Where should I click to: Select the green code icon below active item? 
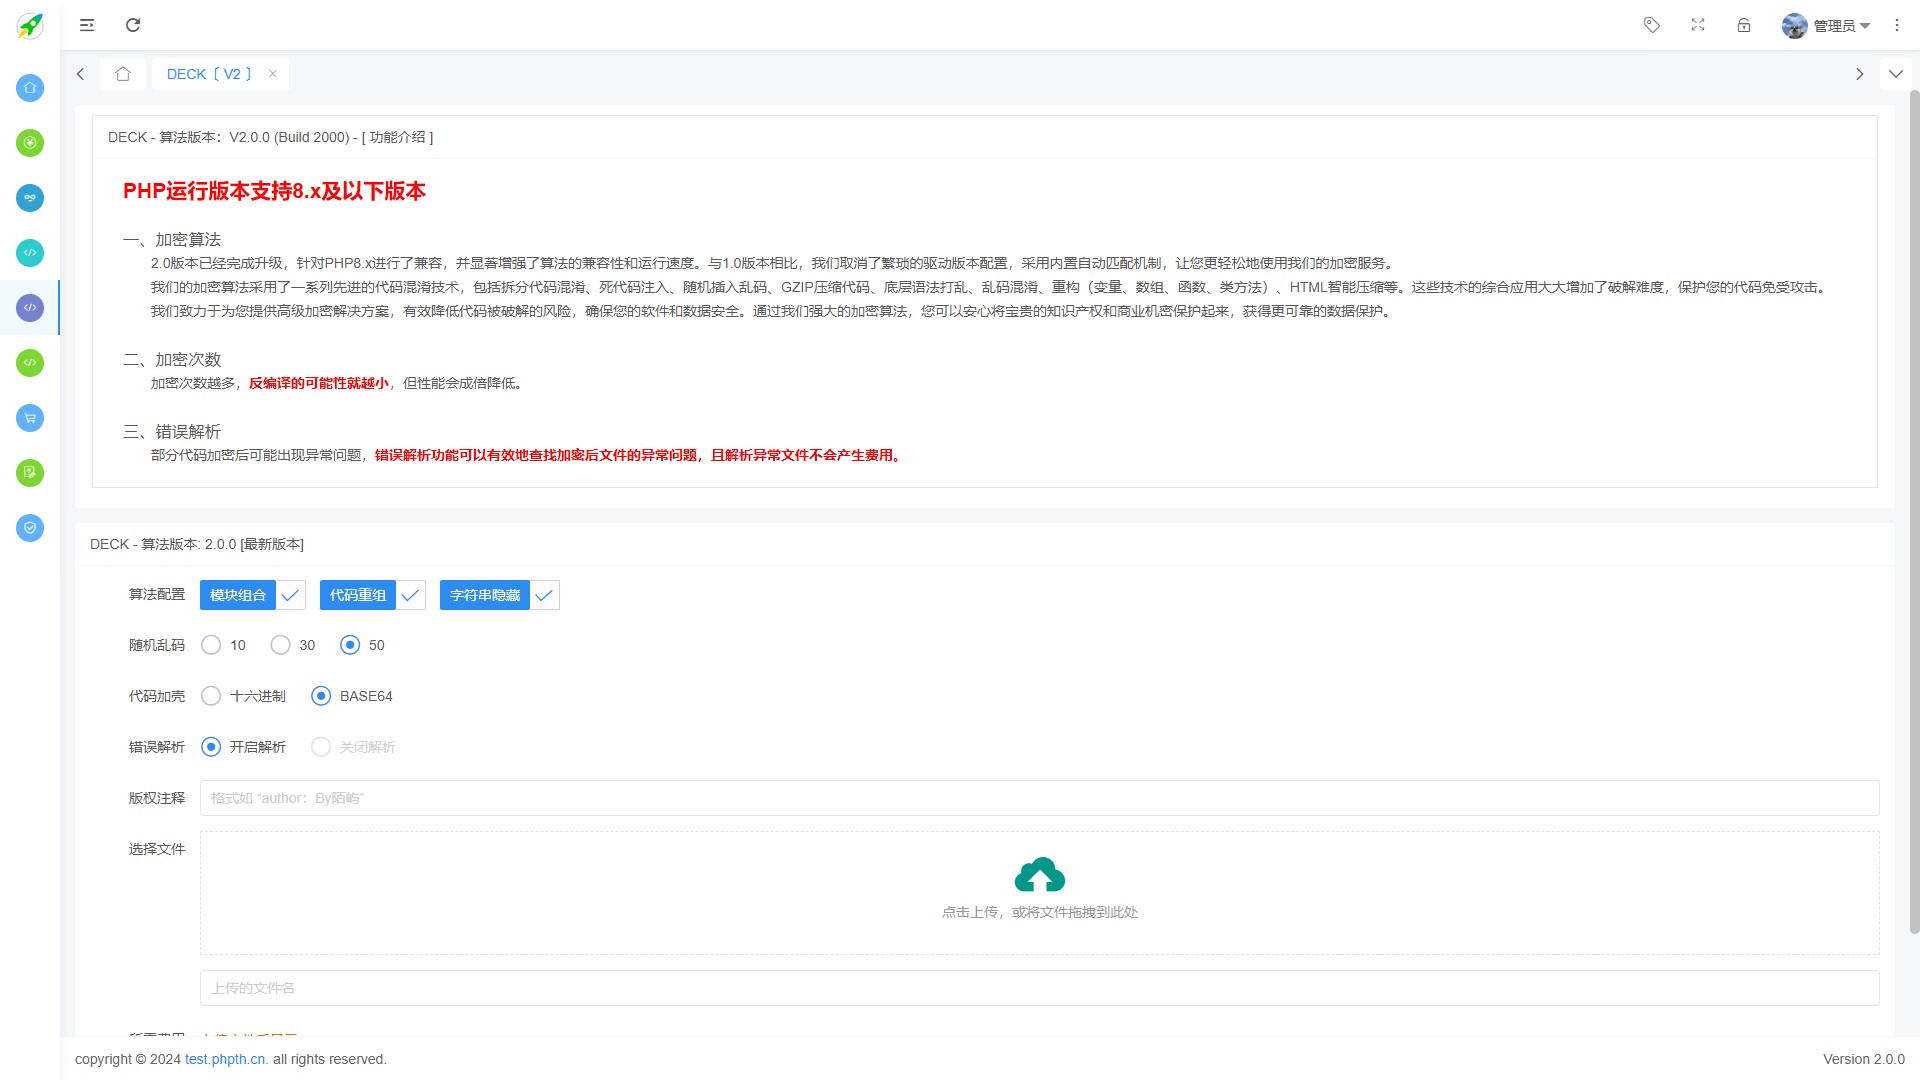29,363
